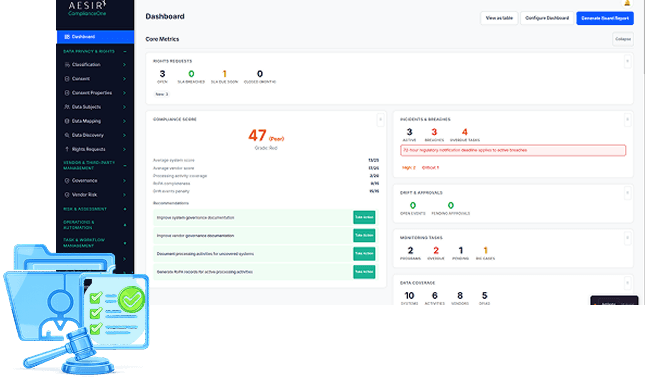The width and height of the screenshot is (646, 377).
Task: Take action on Document processing activities recommendation
Action: click(x=364, y=253)
